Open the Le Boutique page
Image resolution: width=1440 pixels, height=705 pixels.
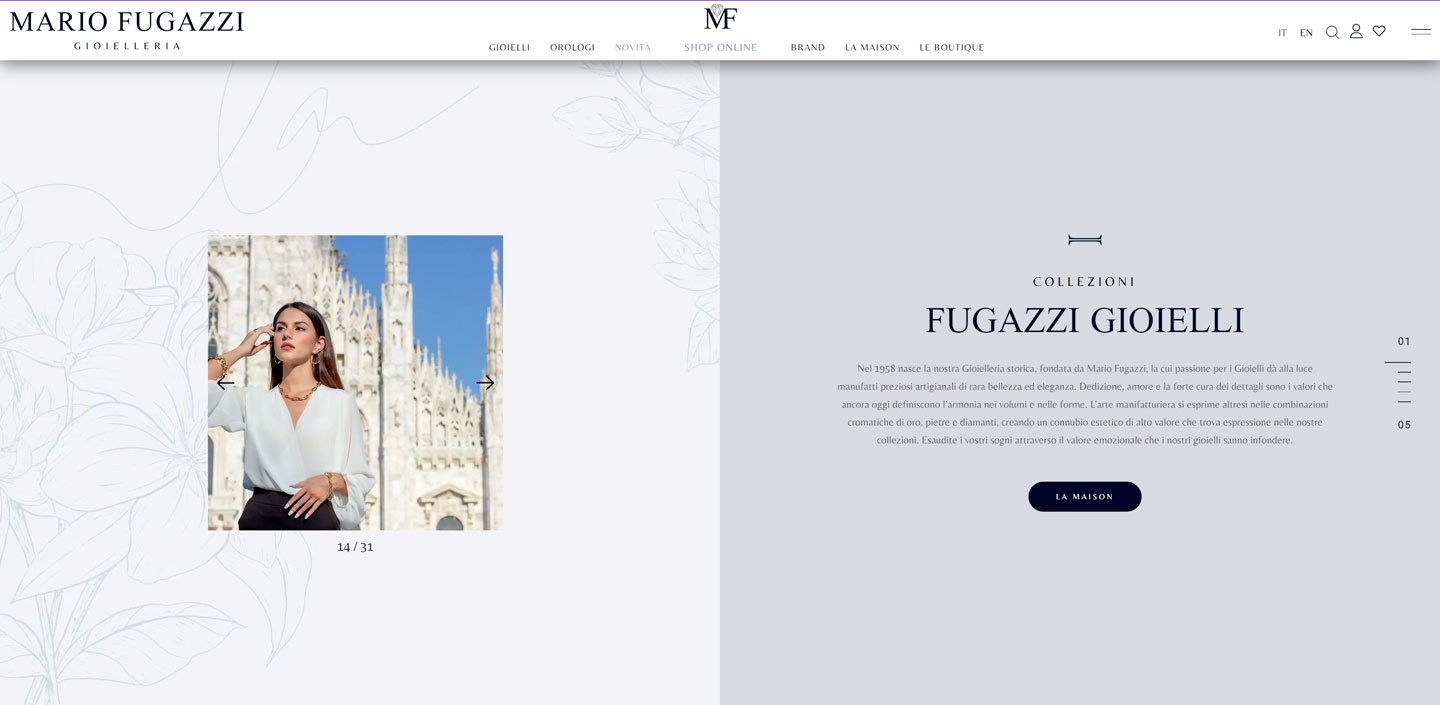click(952, 47)
